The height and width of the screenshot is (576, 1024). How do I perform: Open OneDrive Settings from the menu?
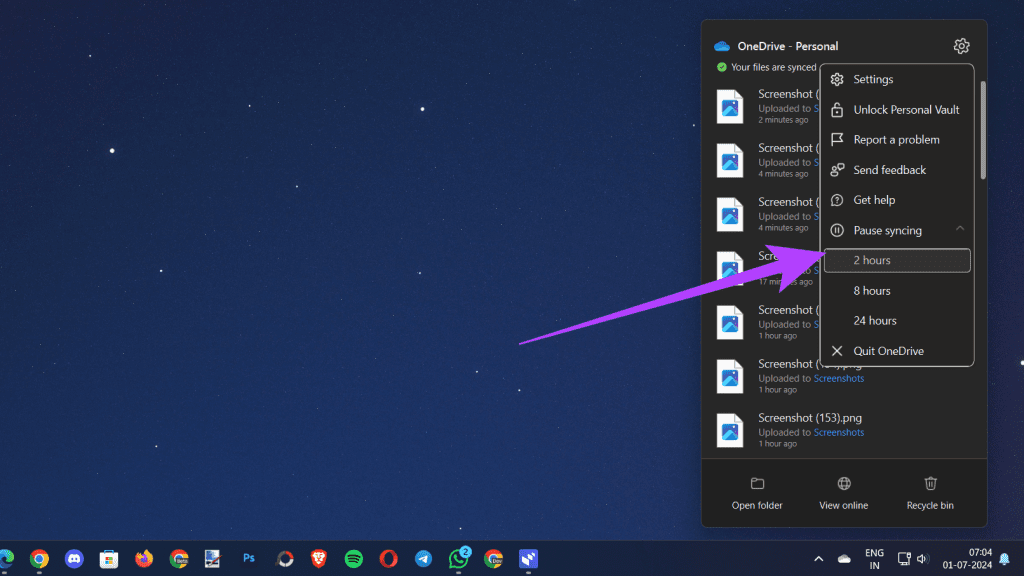coord(872,79)
